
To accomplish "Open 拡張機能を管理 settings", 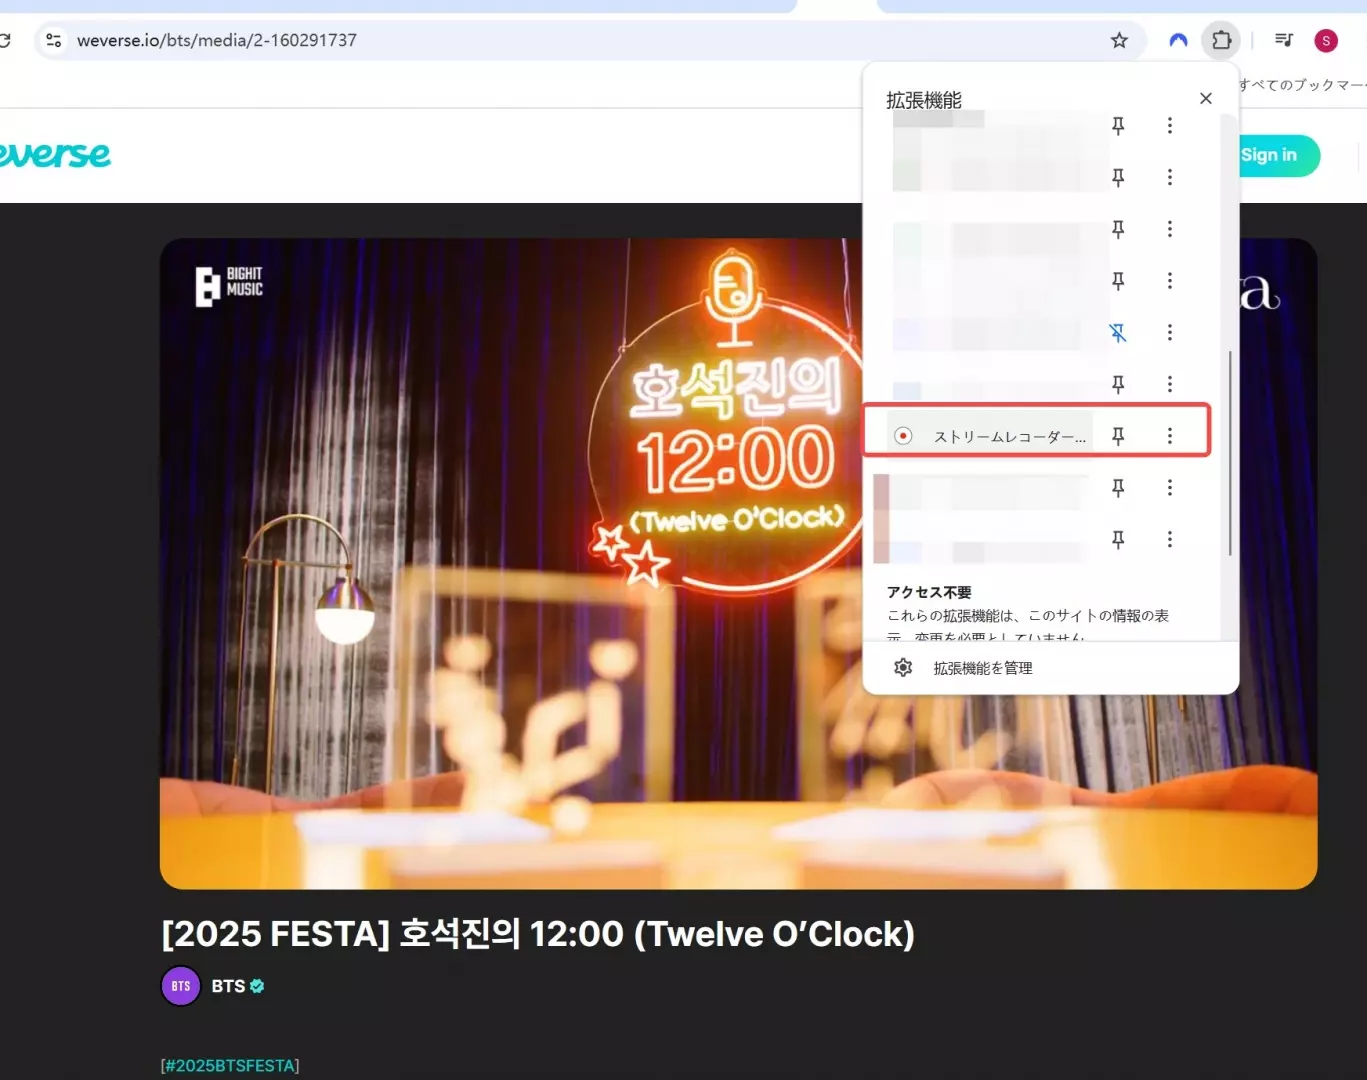I will coord(1051,668).
